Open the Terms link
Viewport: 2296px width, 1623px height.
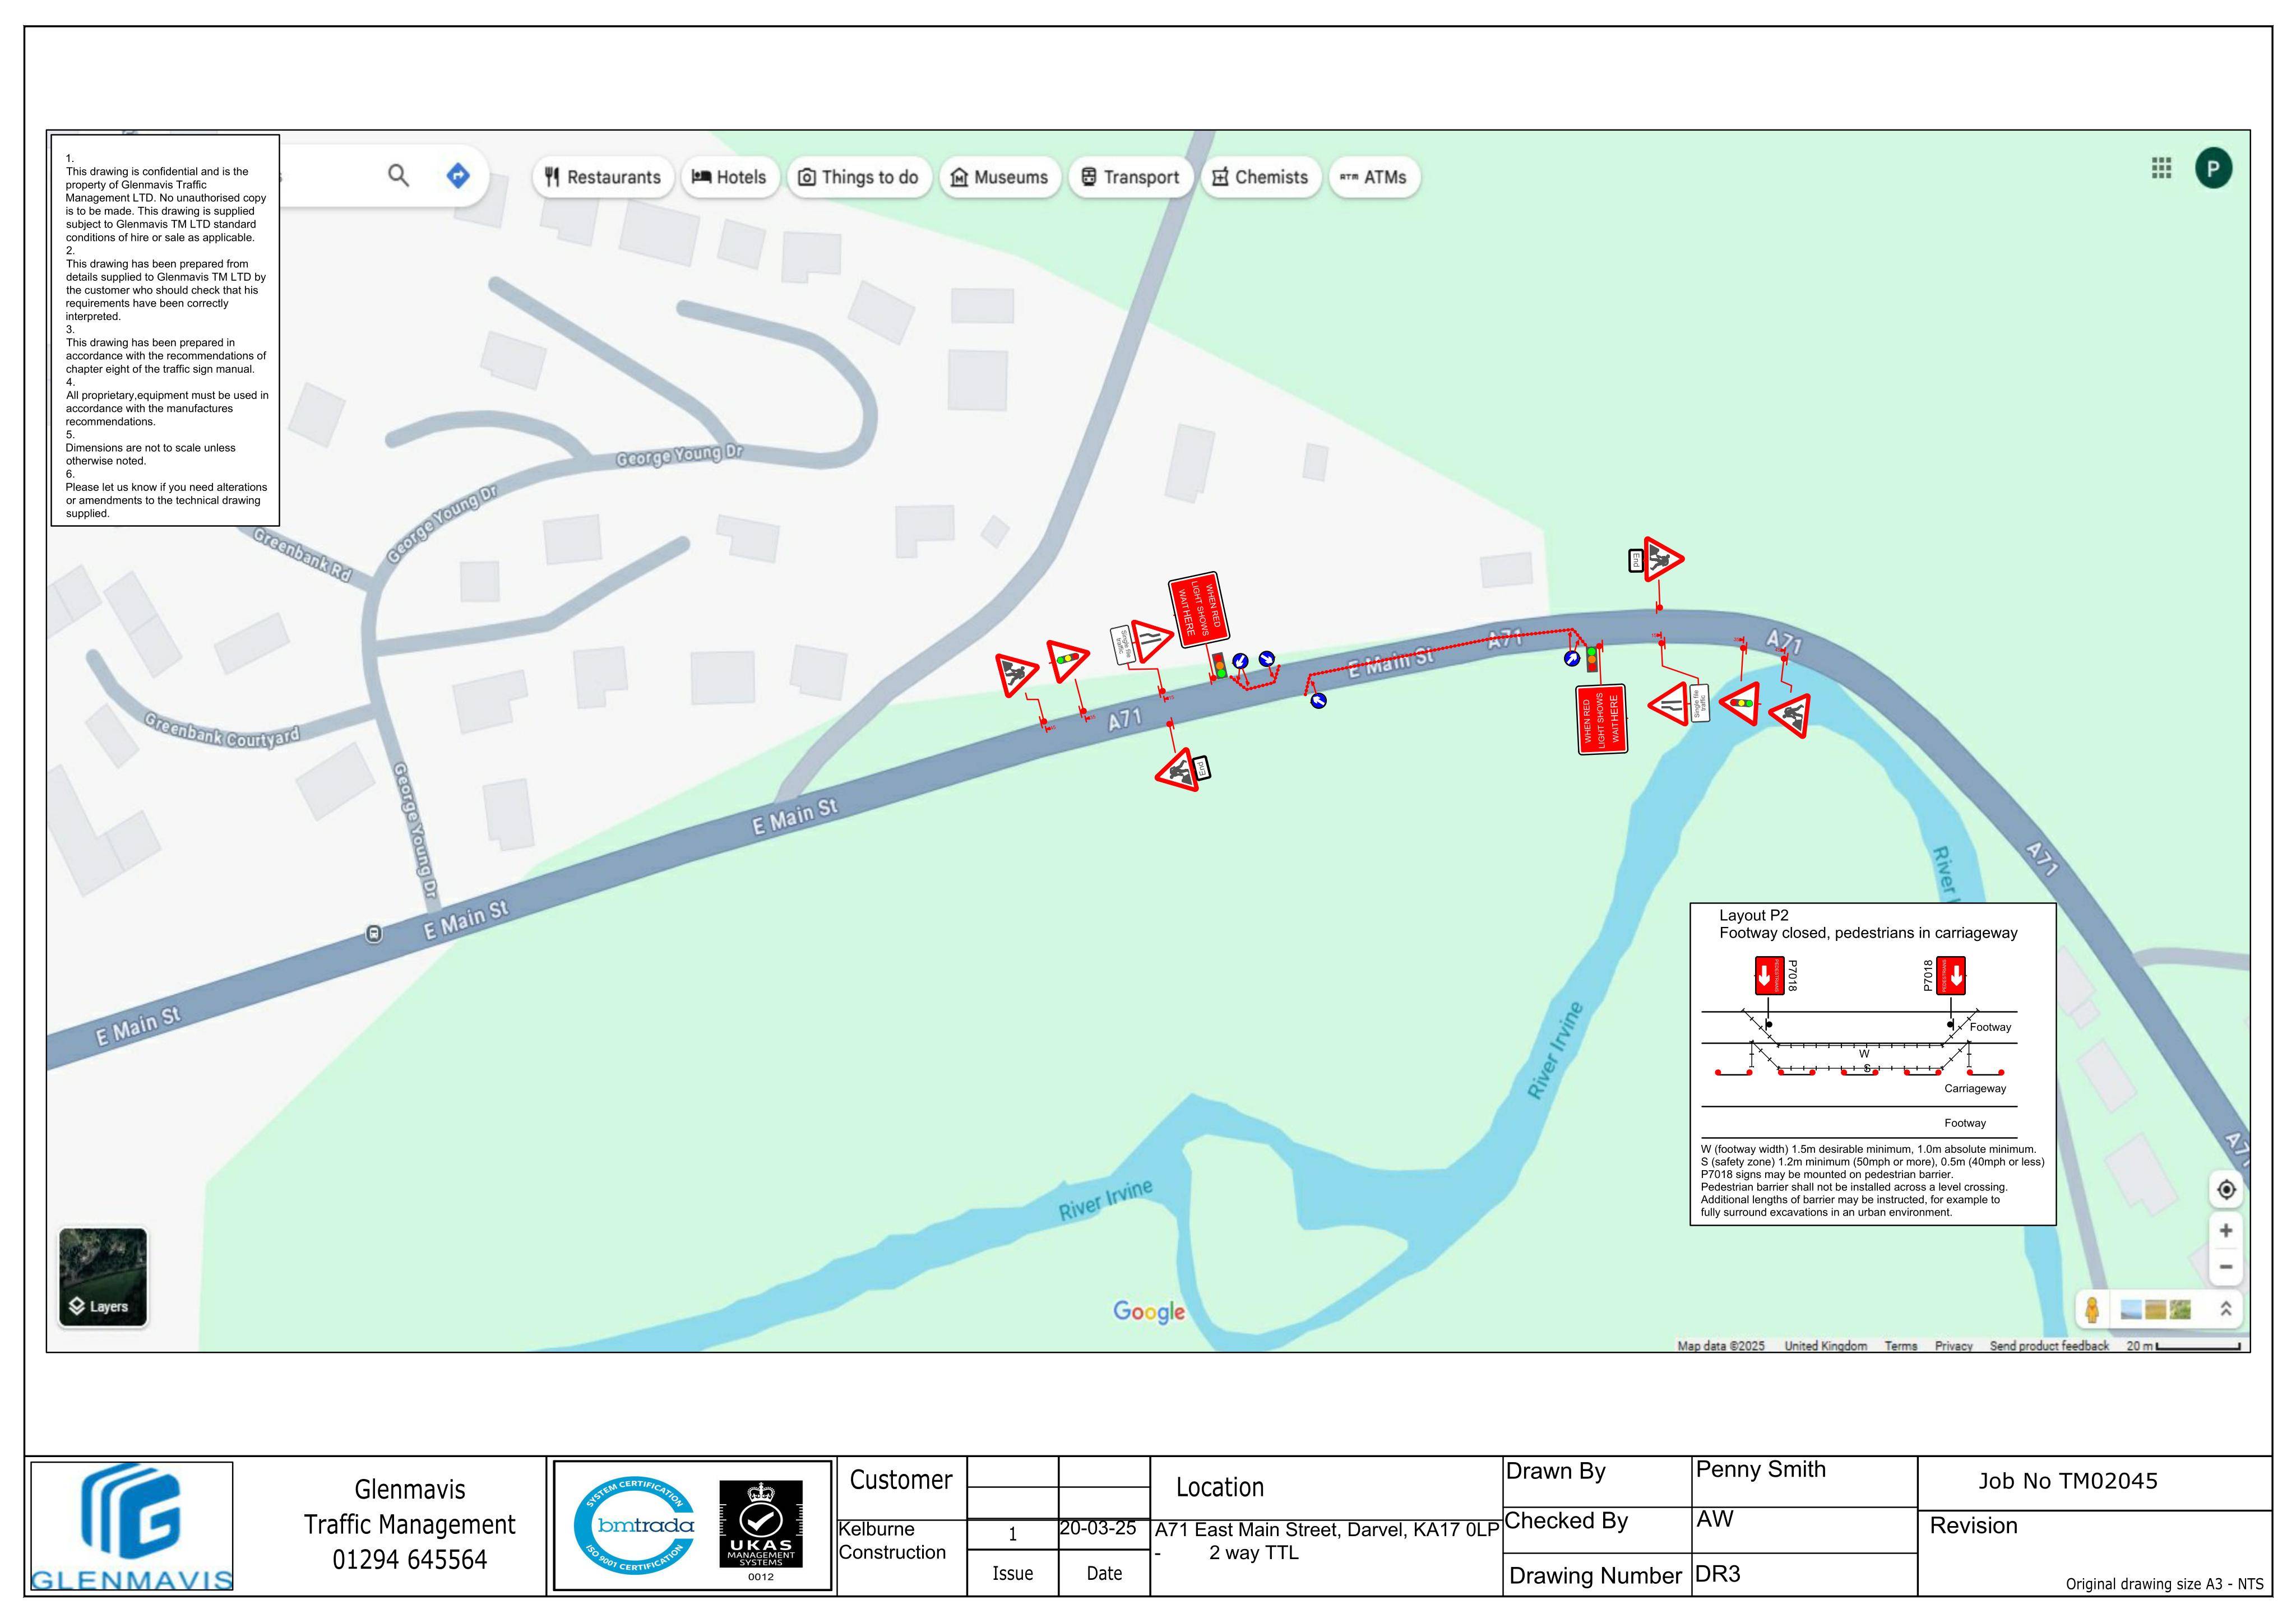(x=1900, y=1346)
